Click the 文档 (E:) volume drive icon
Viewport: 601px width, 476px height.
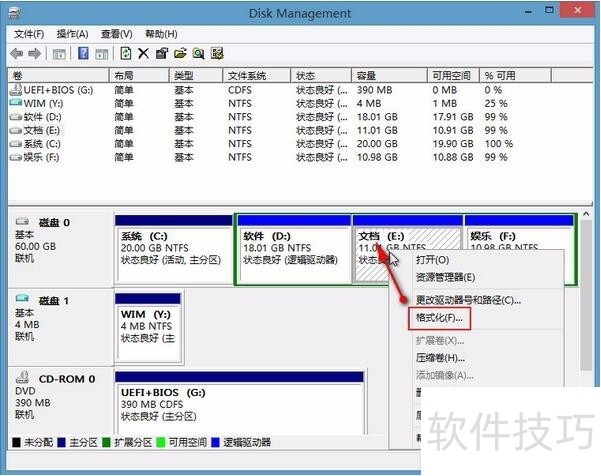[16, 130]
